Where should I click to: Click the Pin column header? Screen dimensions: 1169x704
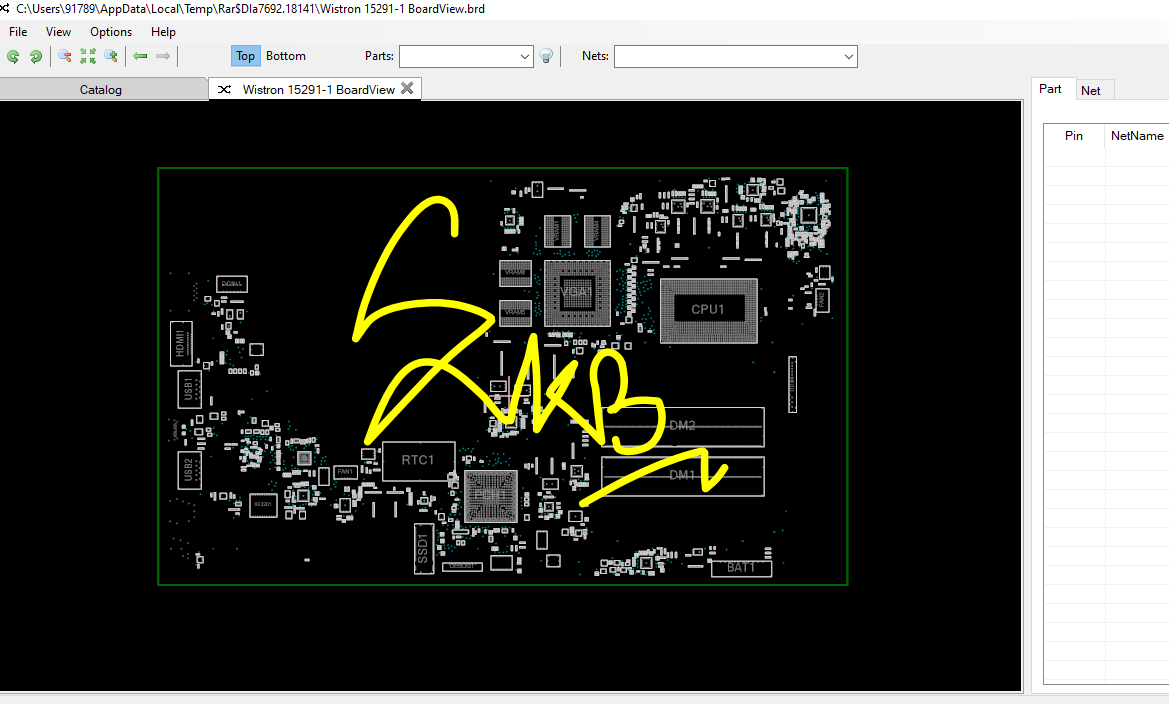1074,136
